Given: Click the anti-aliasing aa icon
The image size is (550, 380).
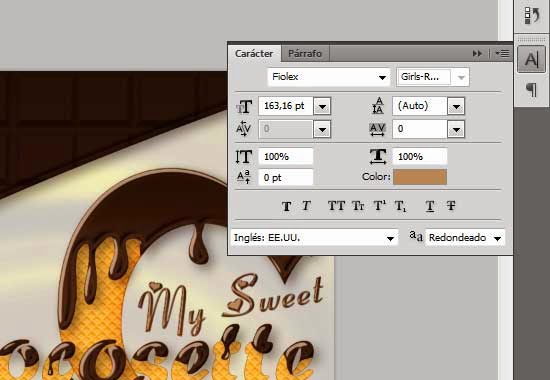Looking at the screenshot, I should (416, 236).
